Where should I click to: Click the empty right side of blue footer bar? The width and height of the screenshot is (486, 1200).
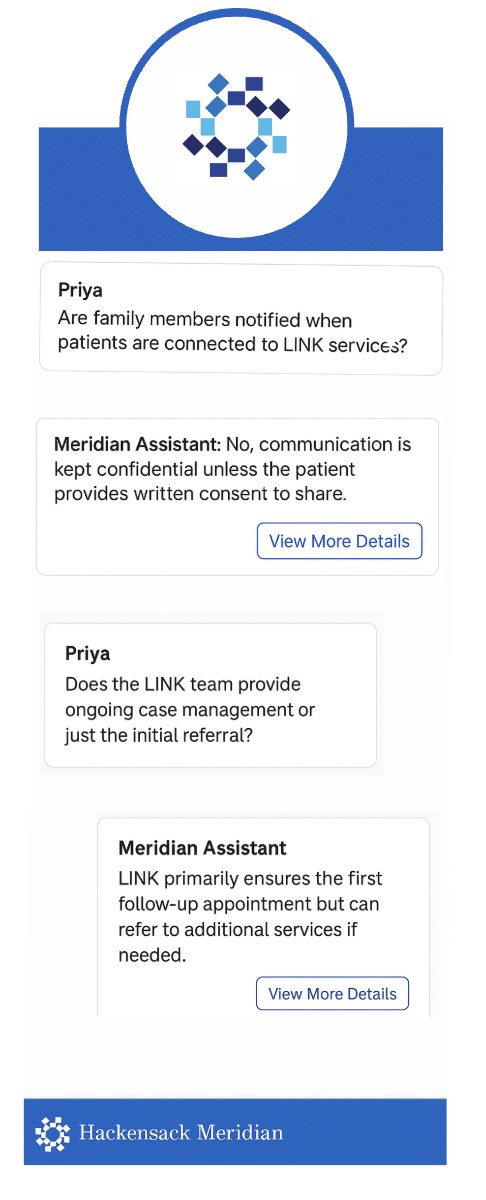365,1133
